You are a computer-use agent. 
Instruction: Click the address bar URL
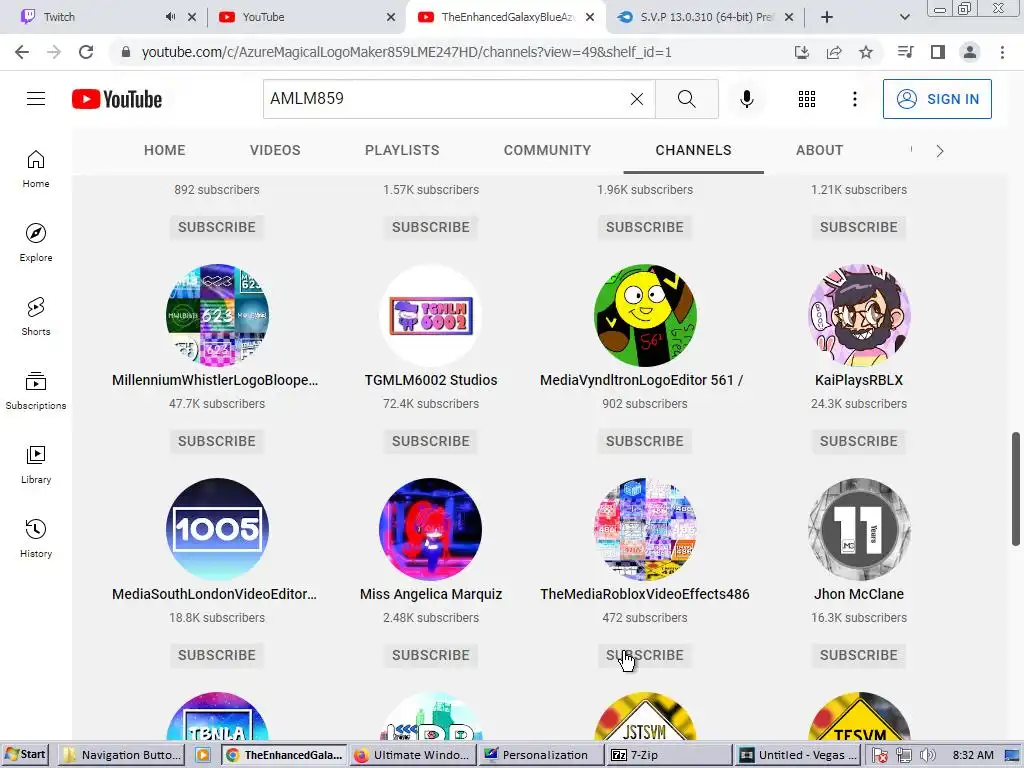point(406,52)
